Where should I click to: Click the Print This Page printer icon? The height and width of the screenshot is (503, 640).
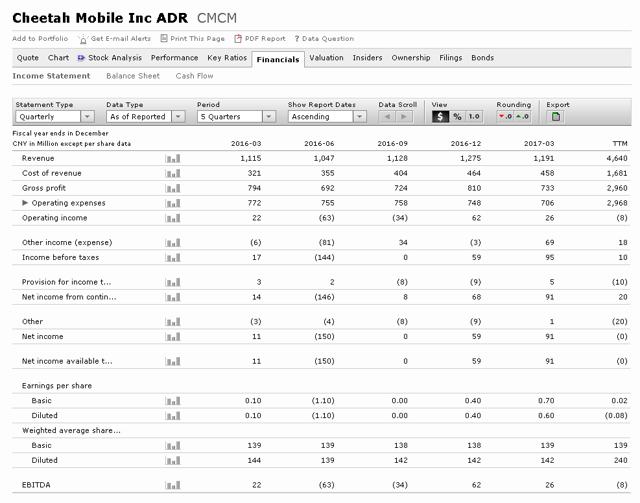pyautogui.click(x=164, y=38)
